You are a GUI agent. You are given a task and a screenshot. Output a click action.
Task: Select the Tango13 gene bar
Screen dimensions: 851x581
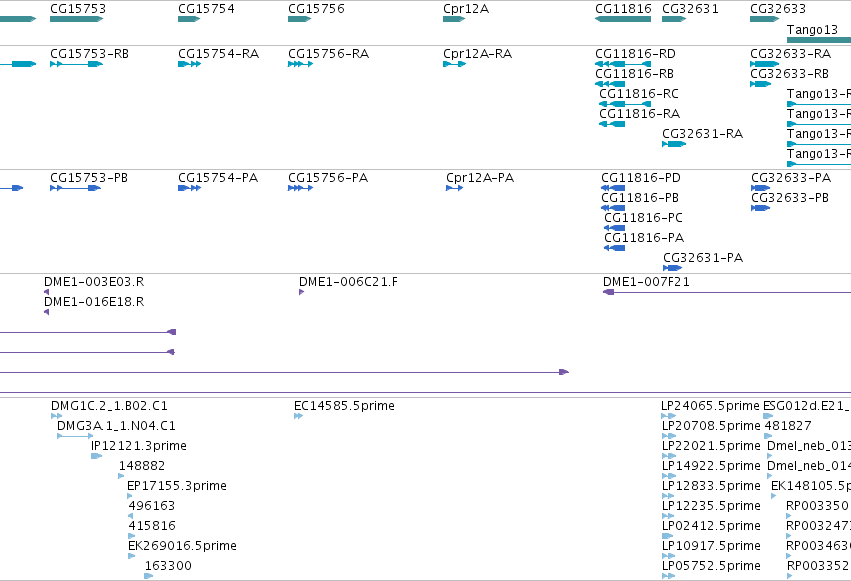819,40
